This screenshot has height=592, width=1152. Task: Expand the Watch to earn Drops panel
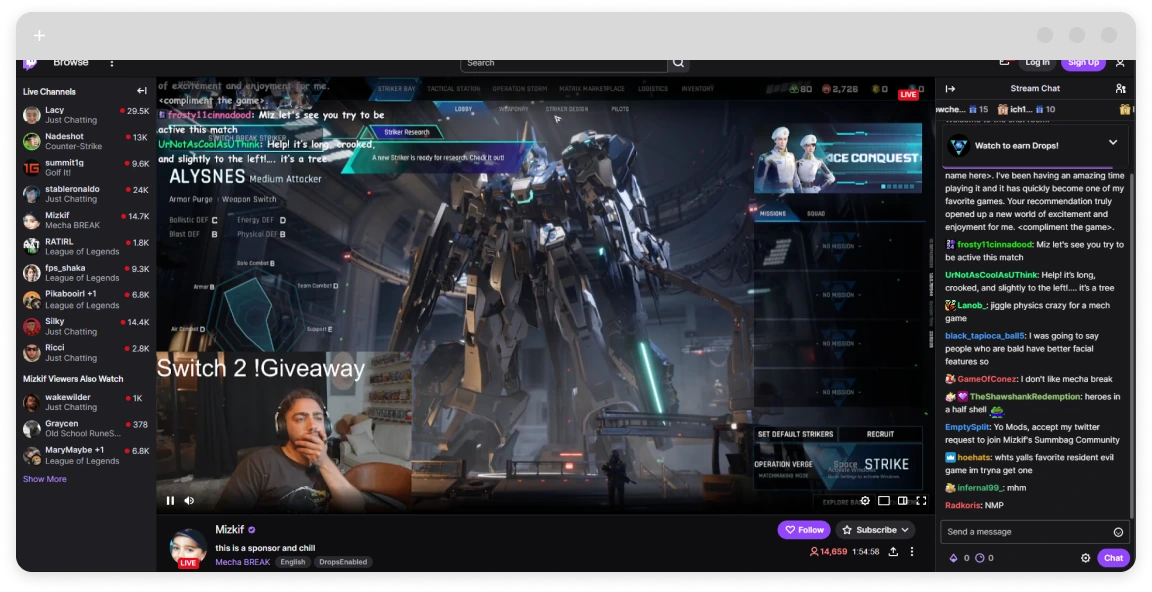tap(1113, 142)
